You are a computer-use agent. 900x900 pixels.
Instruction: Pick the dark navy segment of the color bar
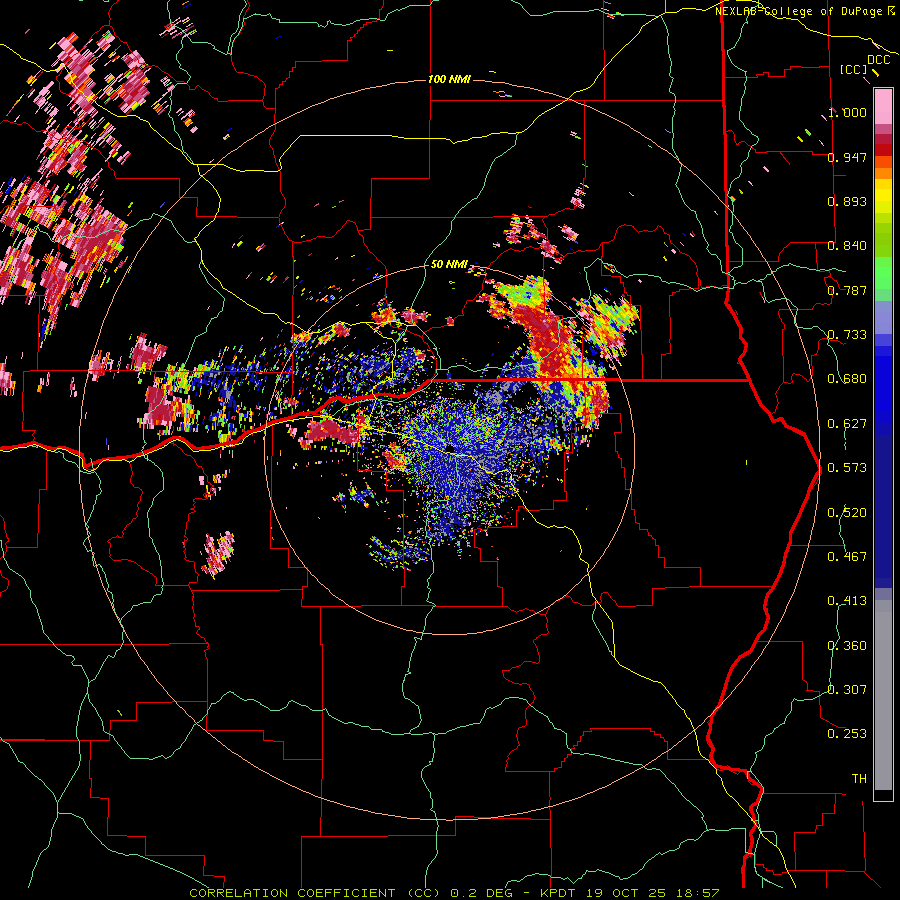883,511
